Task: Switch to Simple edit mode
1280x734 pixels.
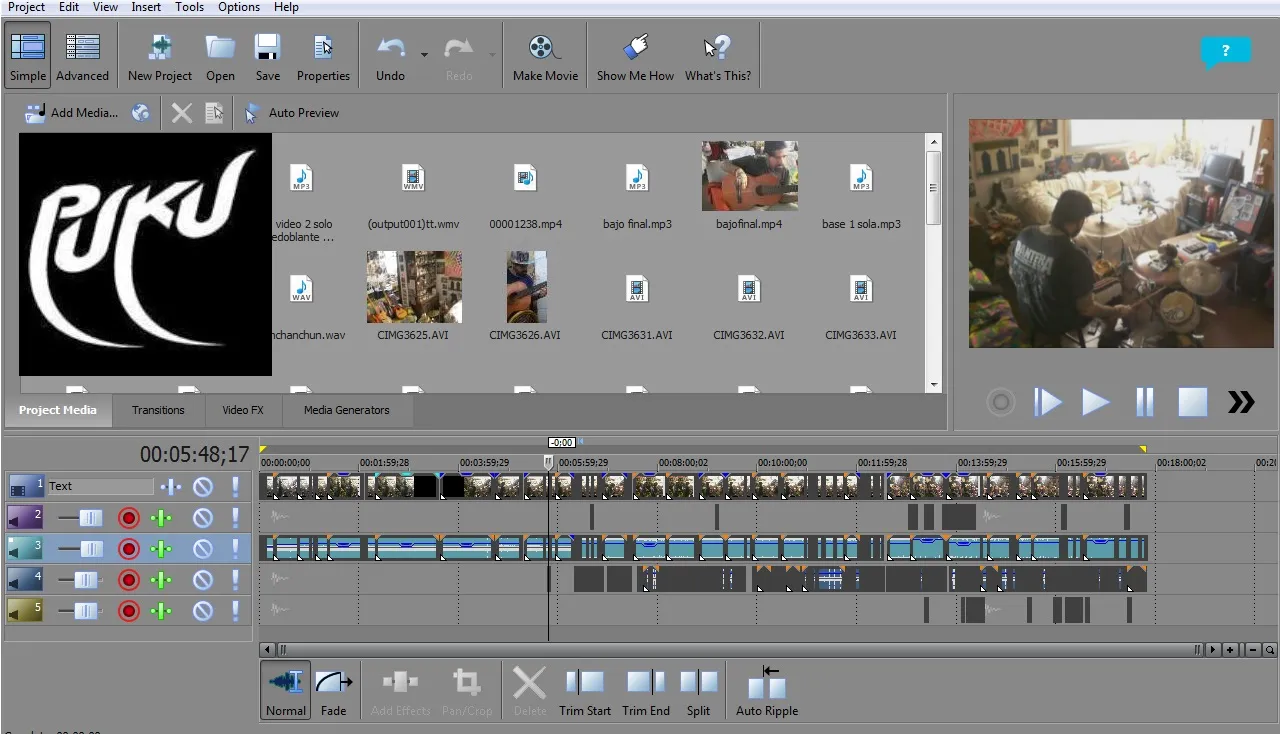Action: tap(28, 57)
